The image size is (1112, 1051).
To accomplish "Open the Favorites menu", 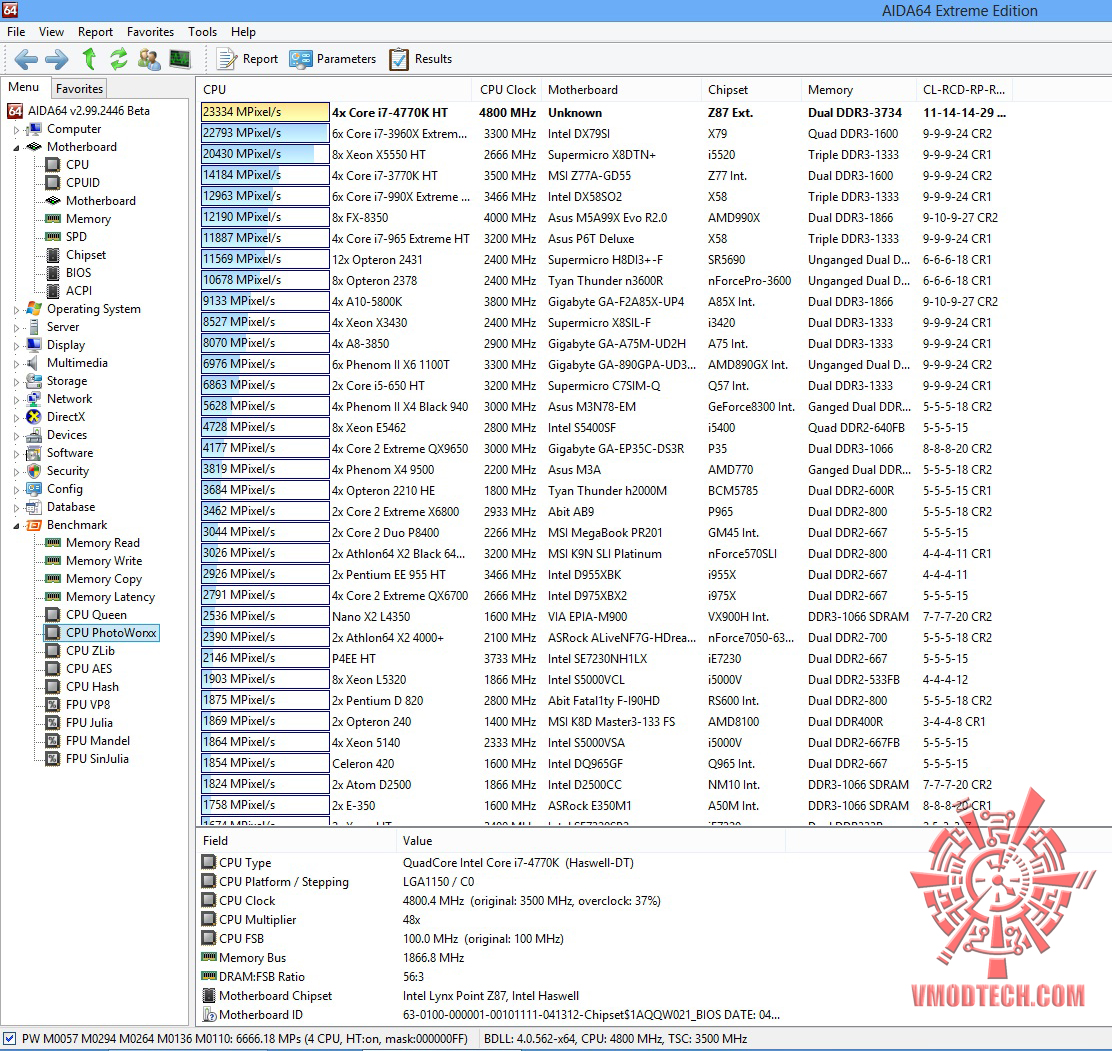I will 150,32.
